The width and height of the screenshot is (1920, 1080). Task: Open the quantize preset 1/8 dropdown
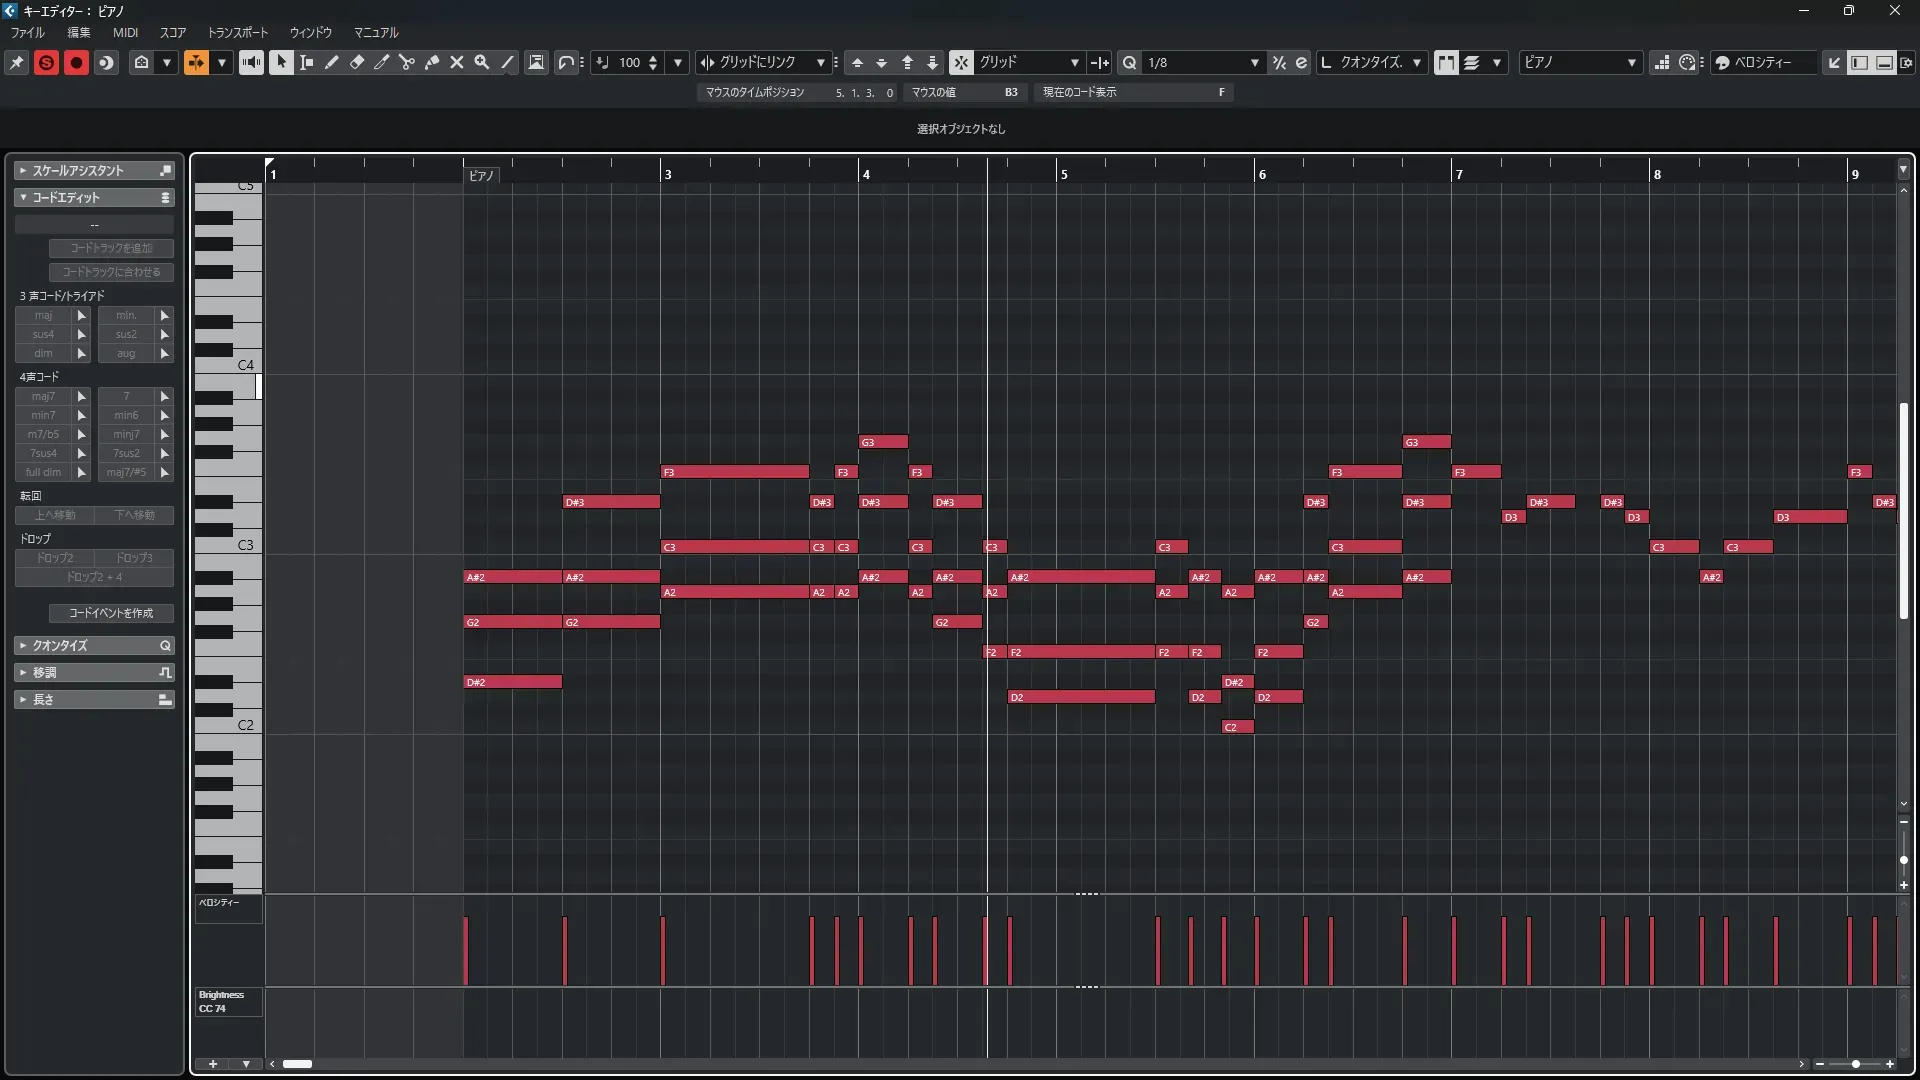point(1254,62)
